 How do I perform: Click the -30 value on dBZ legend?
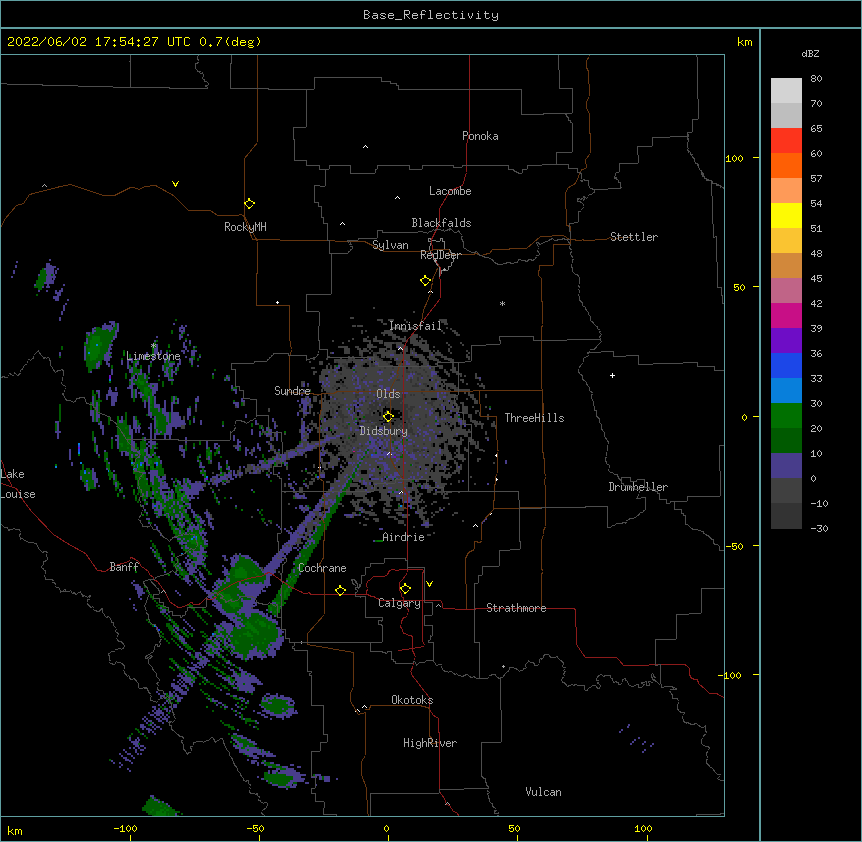click(x=819, y=528)
